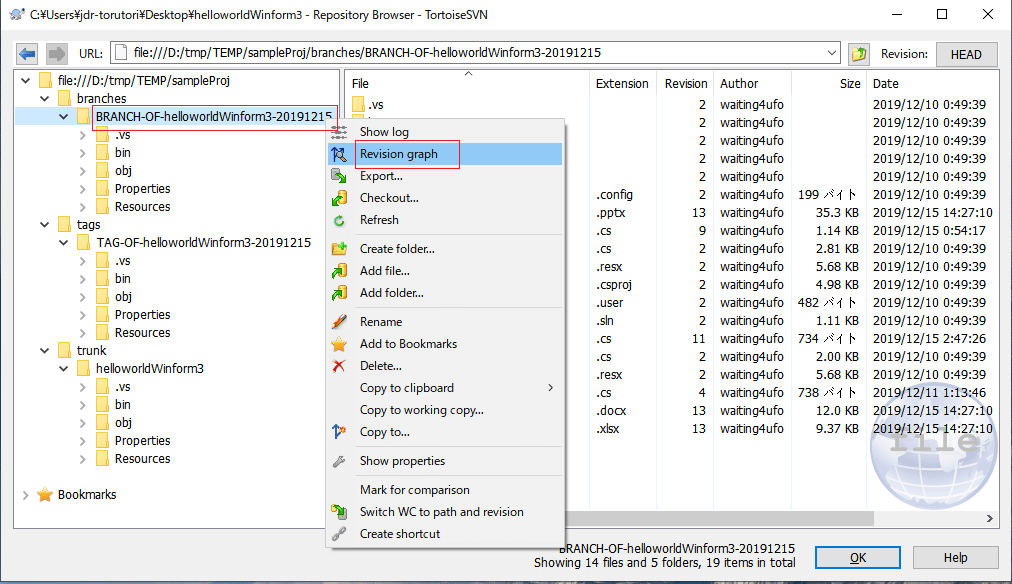
Task: Click the Bookmarks star icon in tree
Action: point(45,494)
